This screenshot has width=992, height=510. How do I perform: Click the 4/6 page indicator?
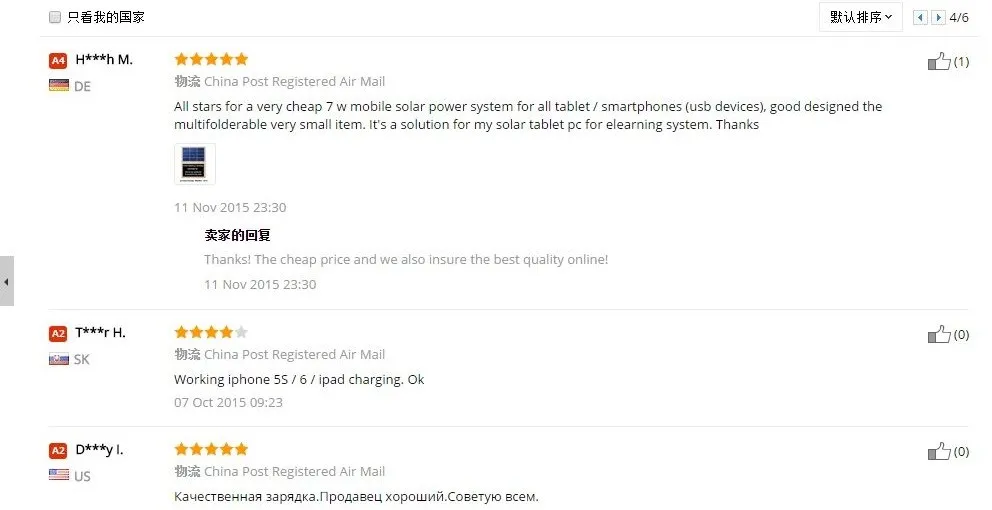tap(959, 17)
